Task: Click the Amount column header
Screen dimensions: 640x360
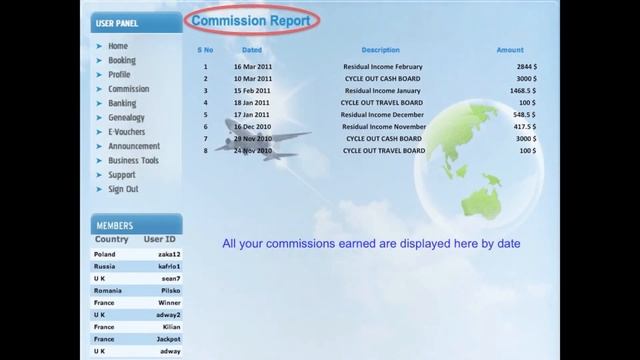Action: pyautogui.click(x=510, y=50)
